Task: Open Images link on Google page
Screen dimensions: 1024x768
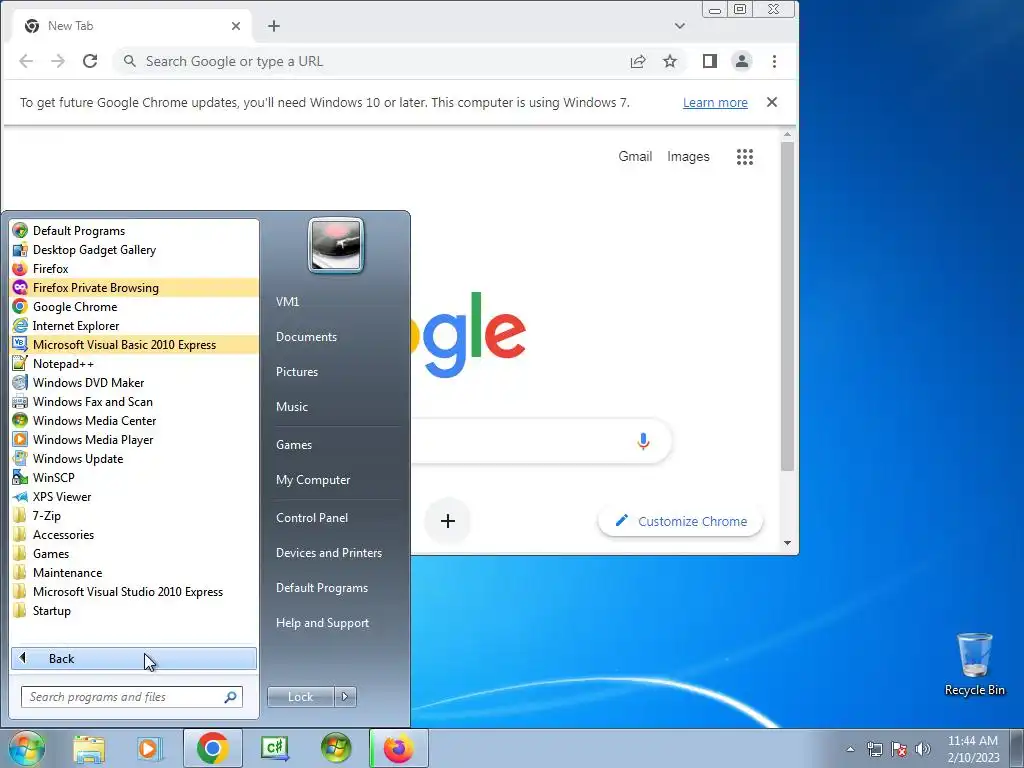Action: pyautogui.click(x=688, y=157)
